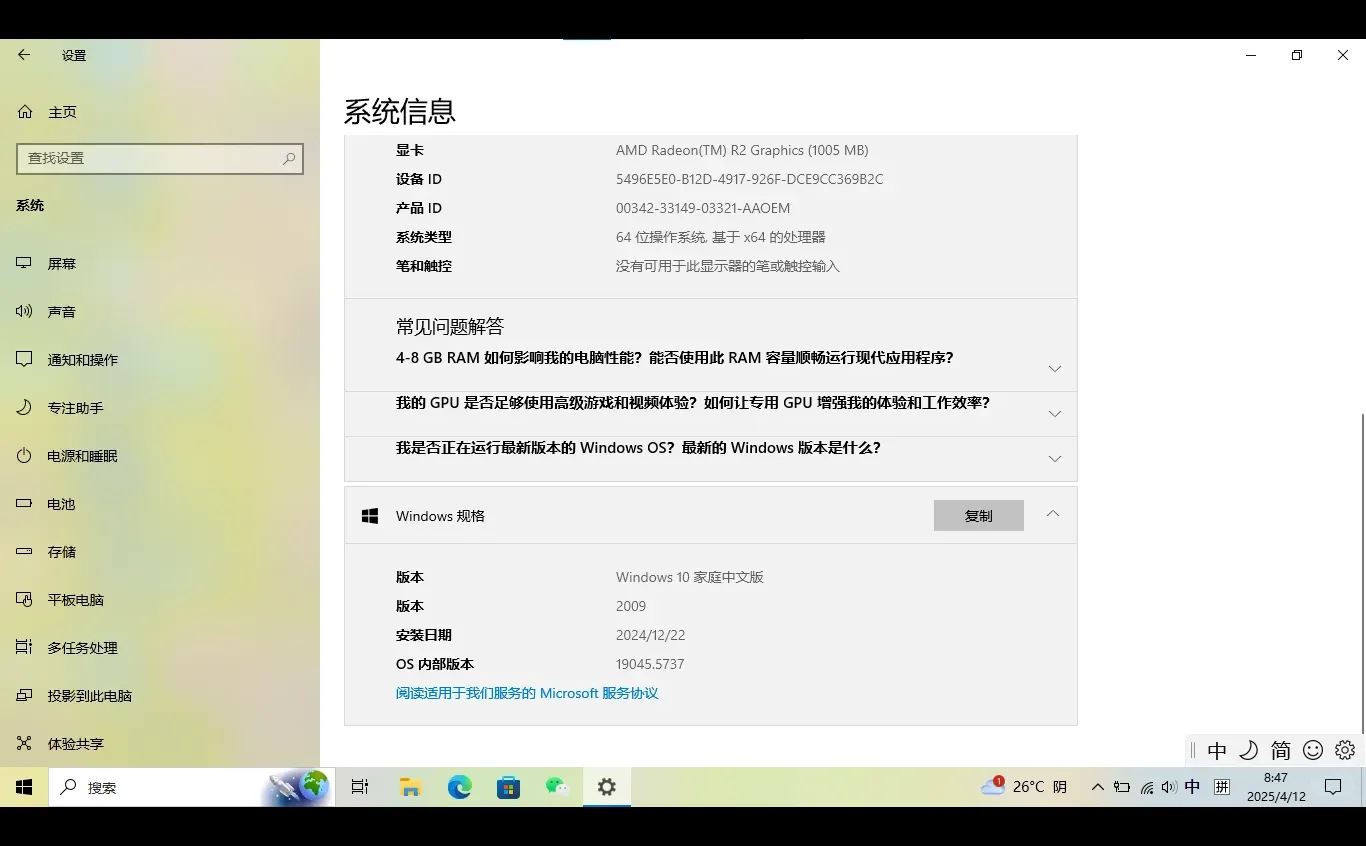Open WeChat from the taskbar
This screenshot has height=846, width=1366.
pyautogui.click(x=557, y=787)
